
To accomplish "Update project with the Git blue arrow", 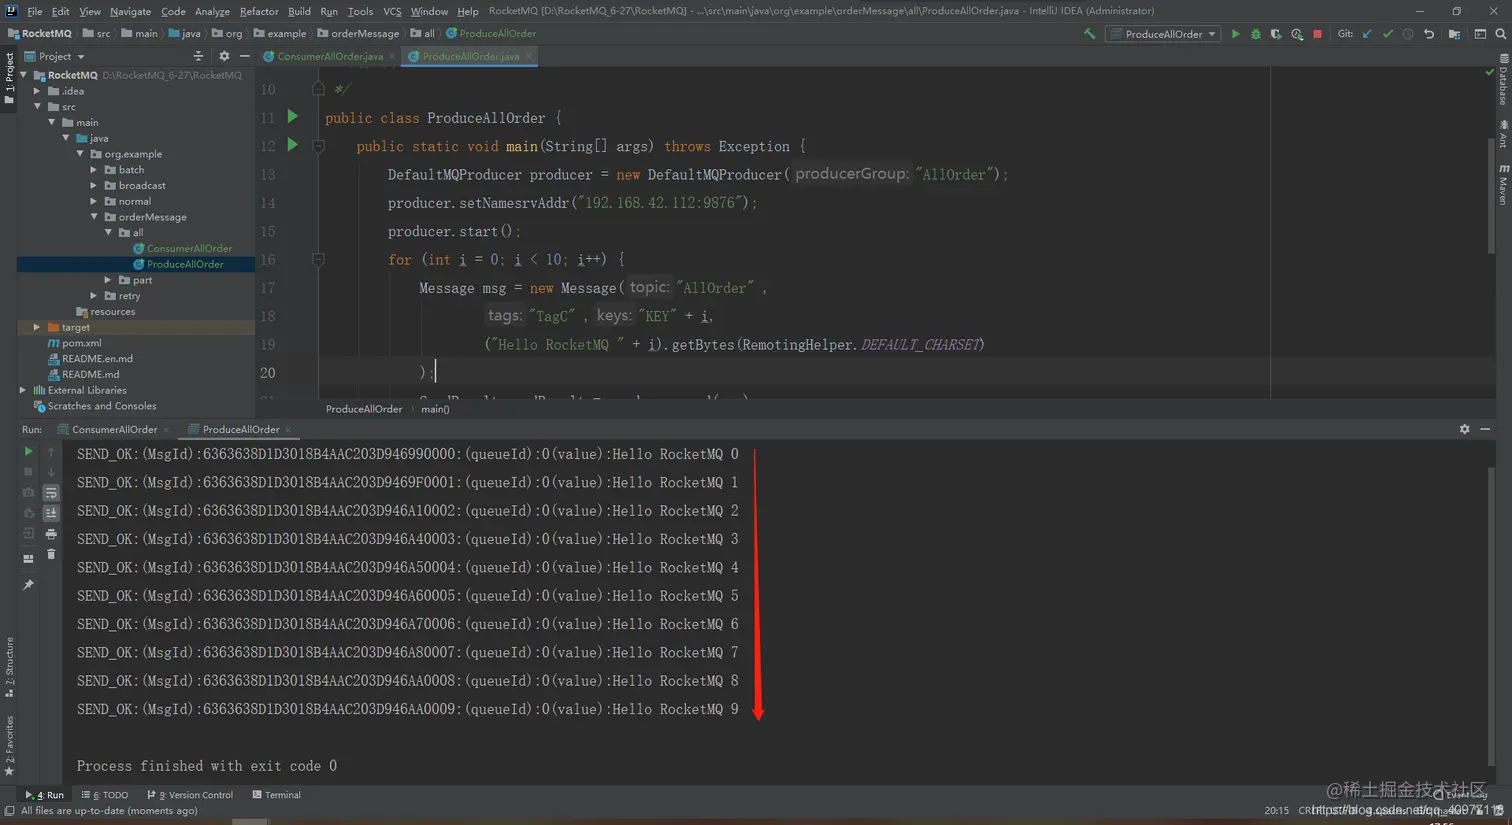I will coord(1367,34).
